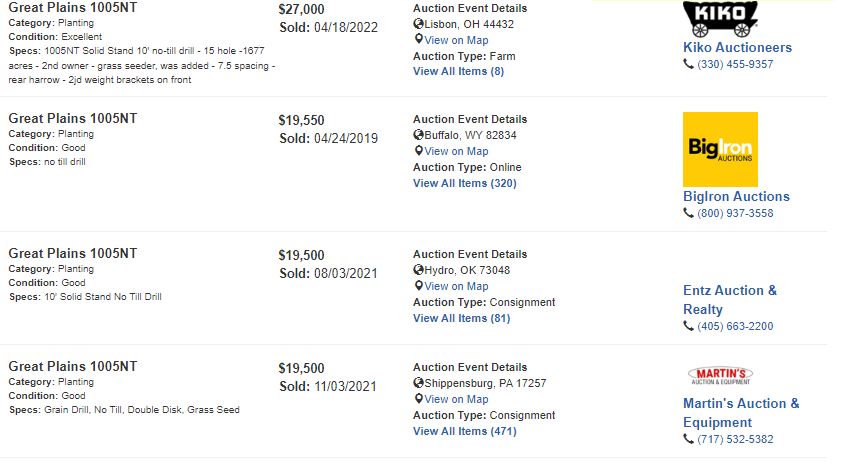Open View All Items (320) link
The height and width of the screenshot is (463, 858).
(x=465, y=183)
